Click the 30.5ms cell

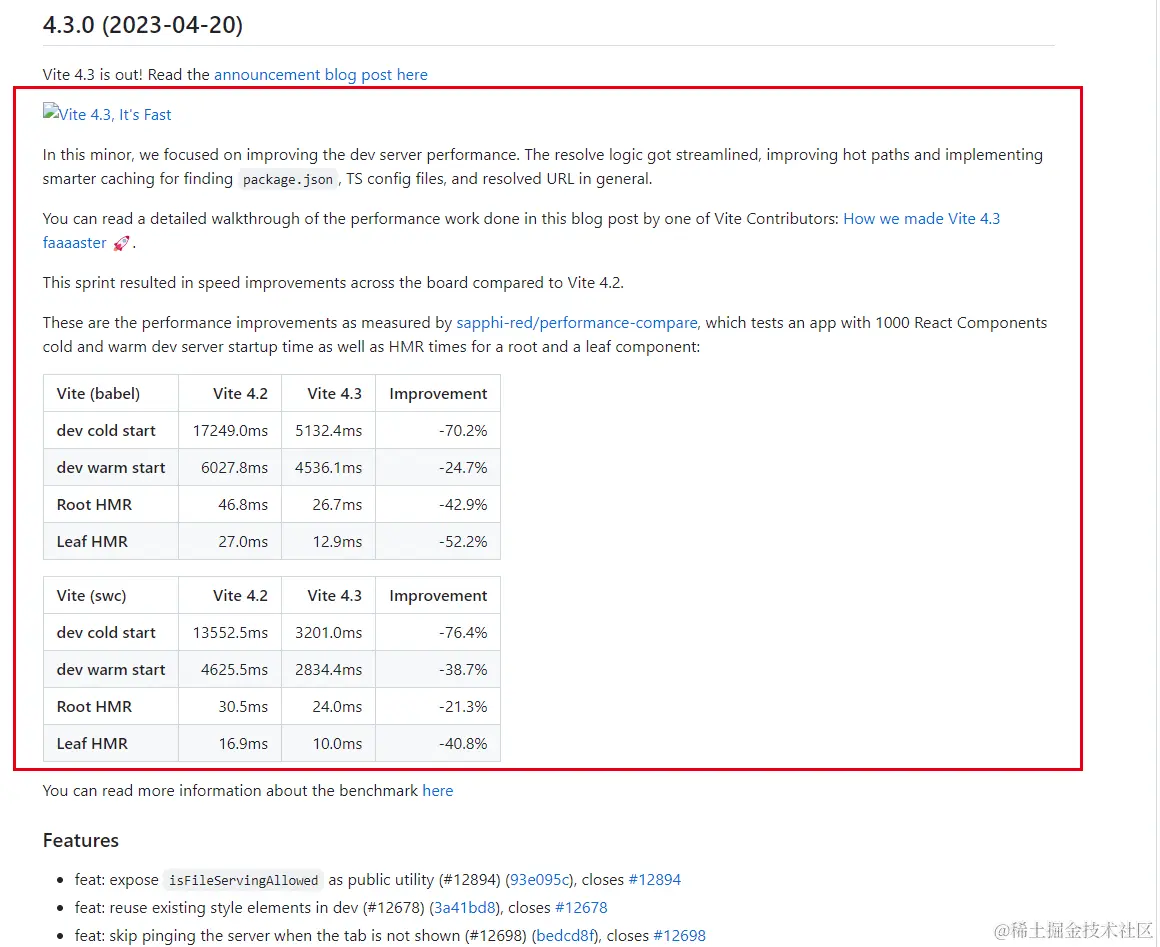coord(230,707)
